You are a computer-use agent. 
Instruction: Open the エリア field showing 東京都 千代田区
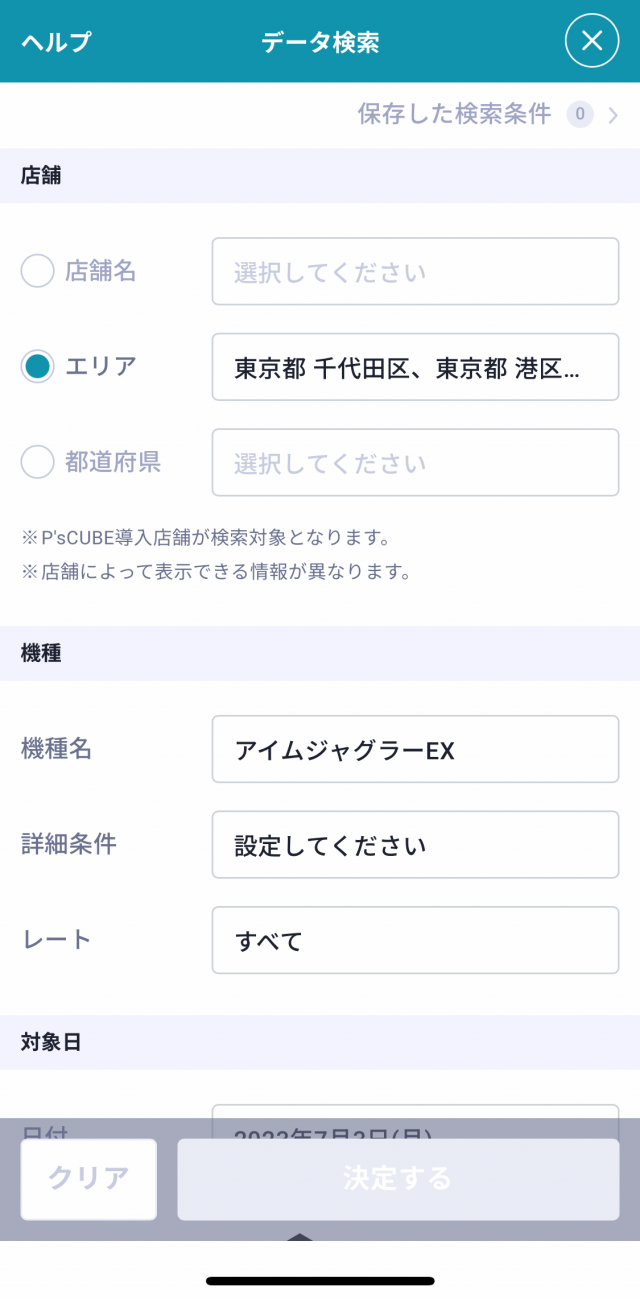click(415, 367)
